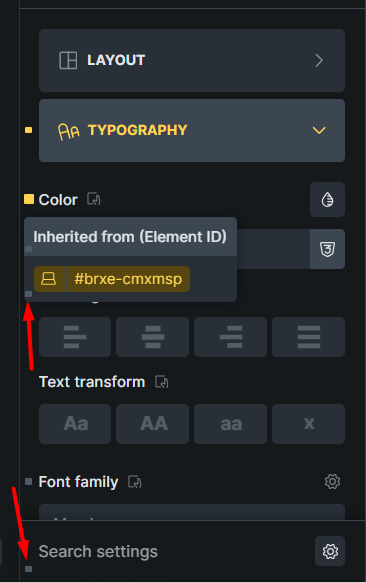Screen dimensions: 366x583
Task: Select right text alignment
Action: (x=231, y=337)
